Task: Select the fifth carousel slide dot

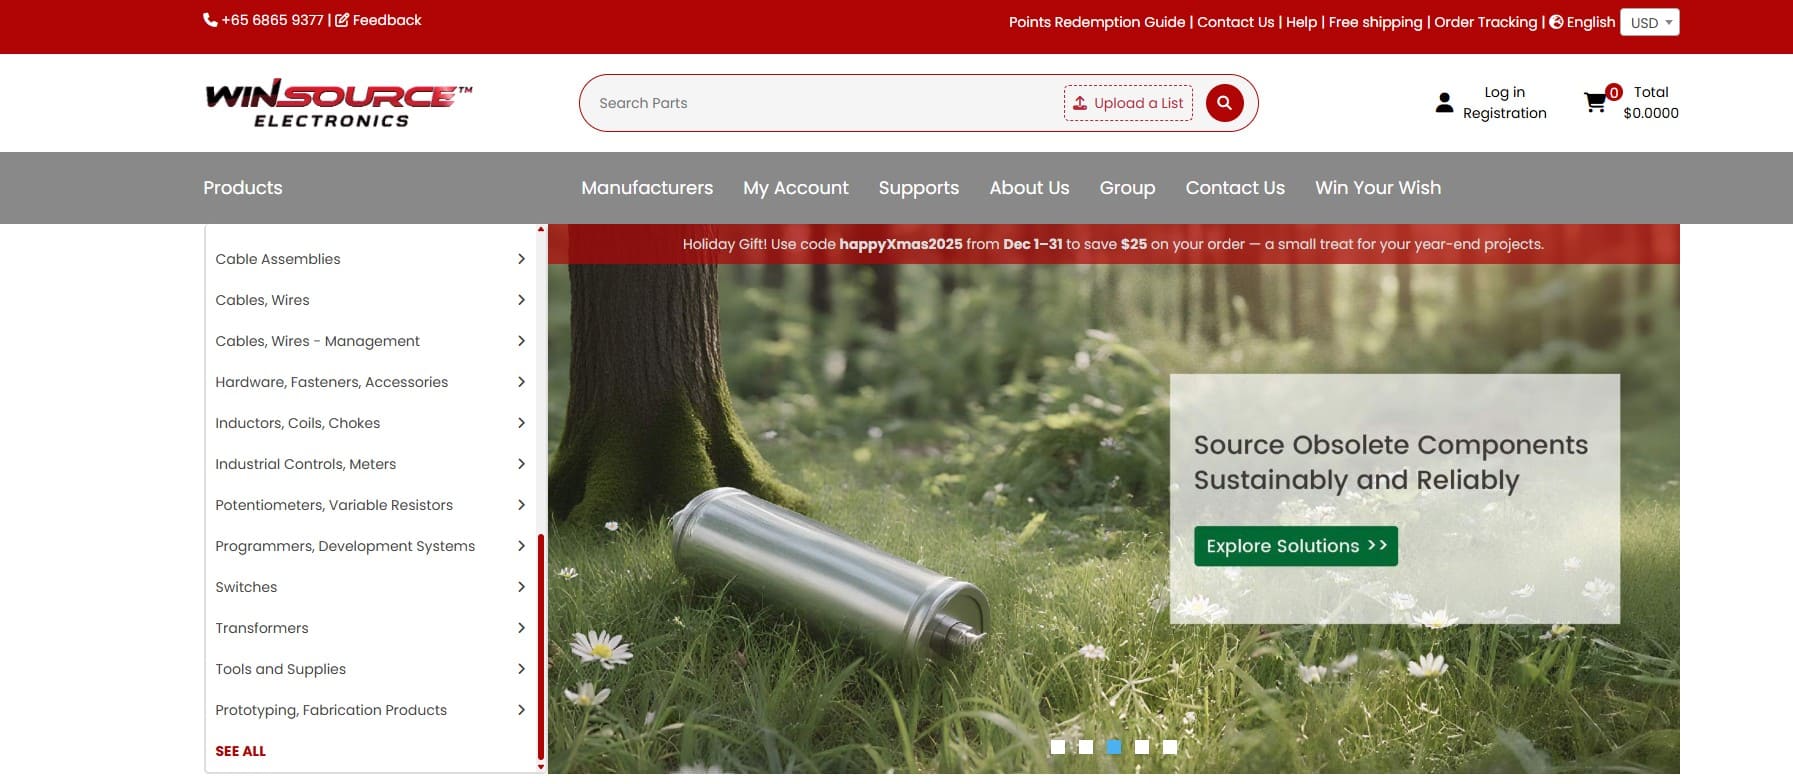Action: (x=1170, y=747)
